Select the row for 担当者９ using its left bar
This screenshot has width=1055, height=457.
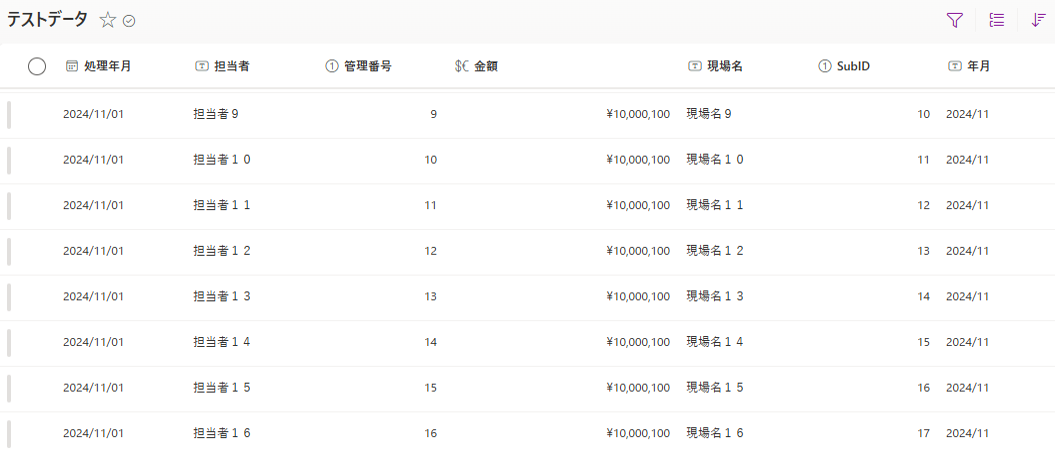coord(9,114)
